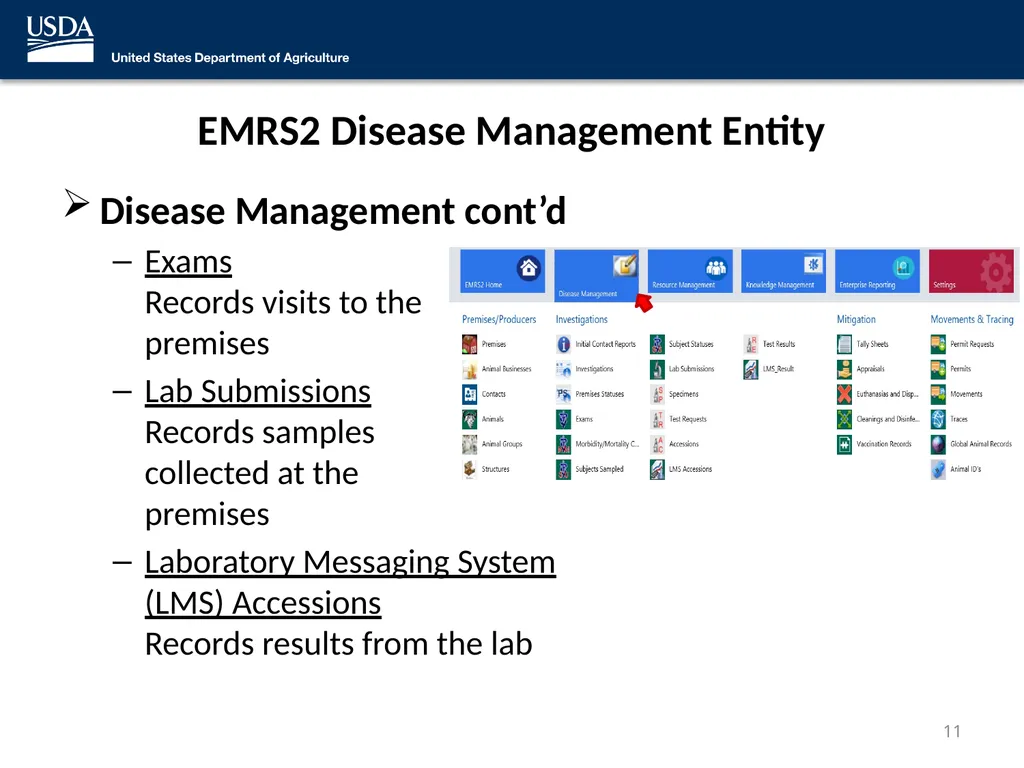Image resolution: width=1024 pixels, height=768 pixels.
Task: Click the Permits label
Action: tap(961, 369)
